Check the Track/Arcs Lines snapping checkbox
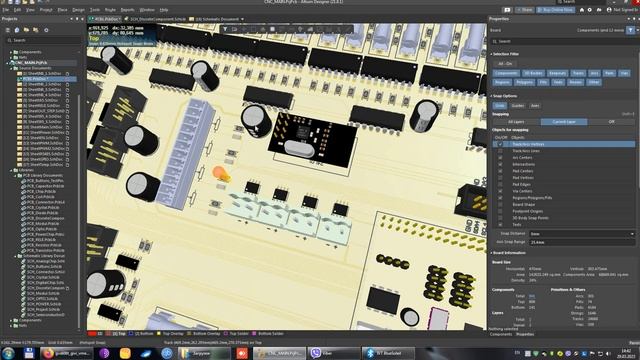This screenshot has height=360, width=640. [x=500, y=151]
